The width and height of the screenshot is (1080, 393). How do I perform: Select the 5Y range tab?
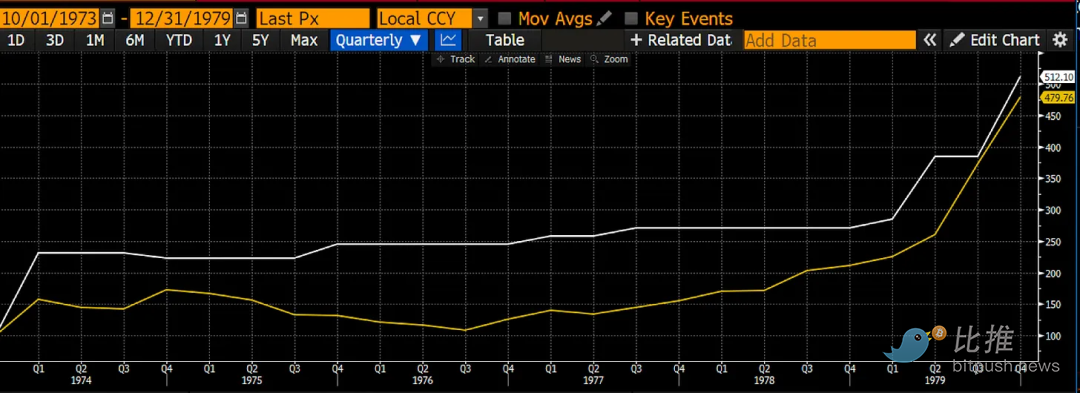(260, 40)
